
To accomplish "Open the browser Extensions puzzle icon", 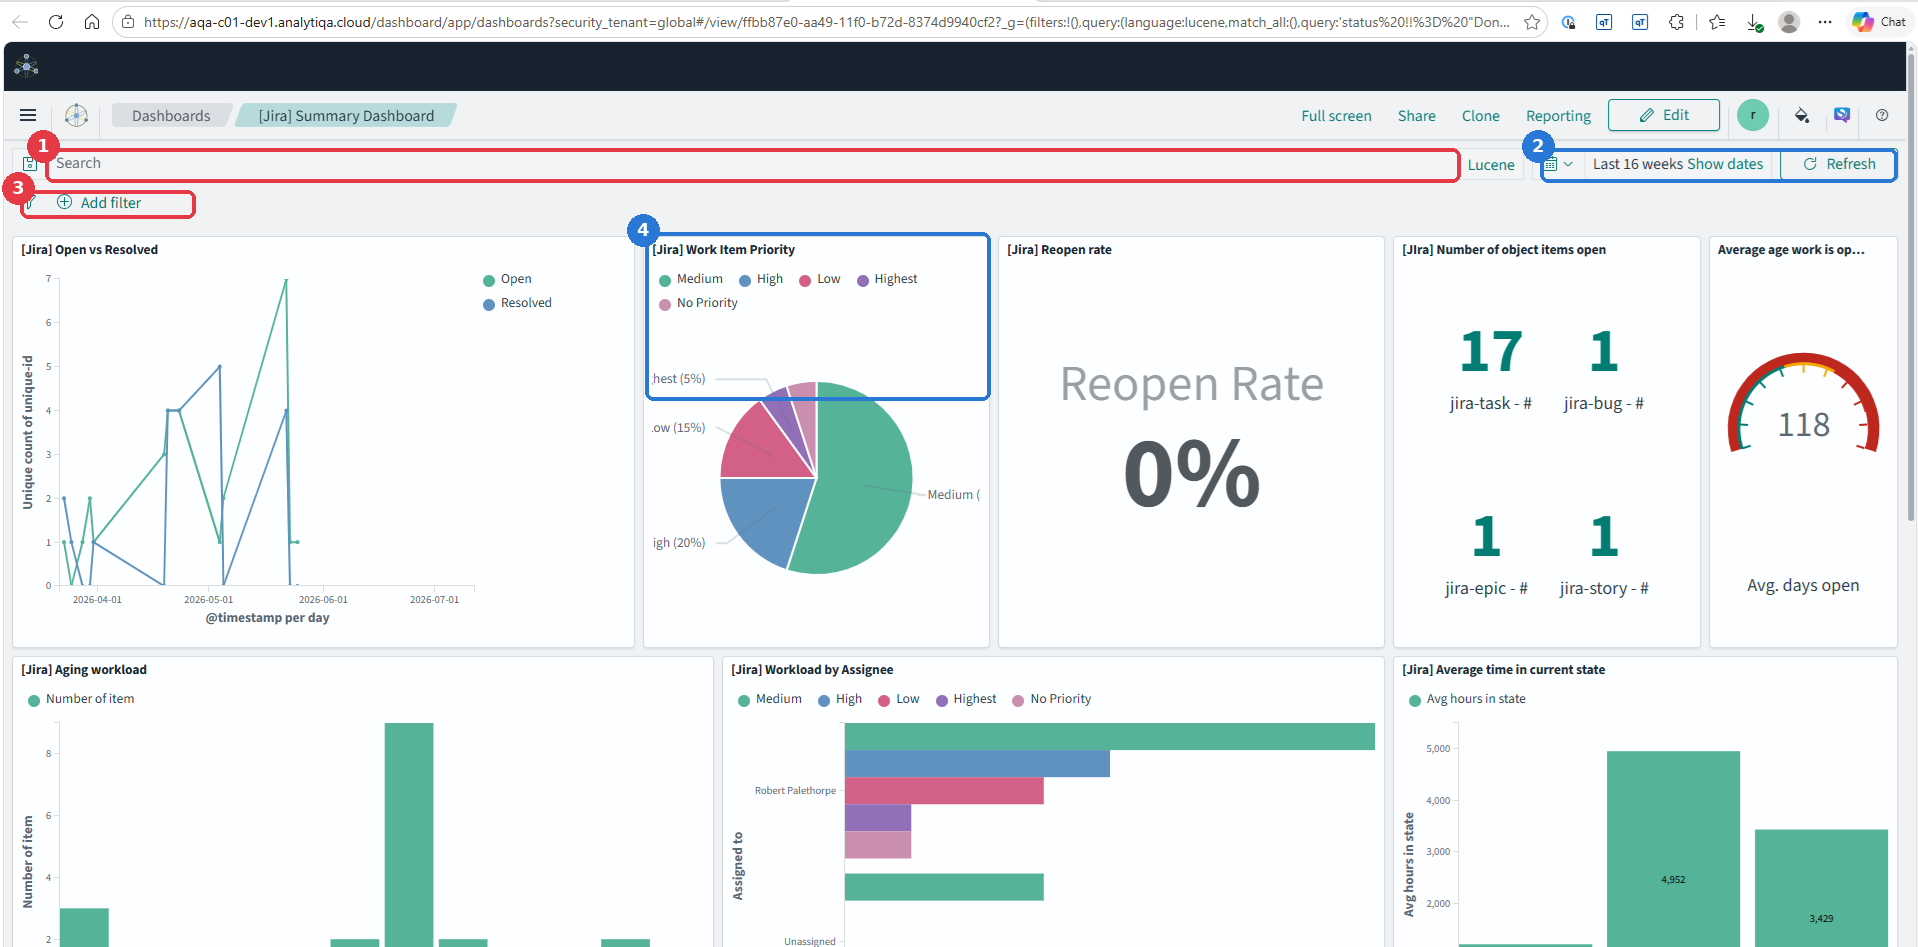I will (1676, 21).
